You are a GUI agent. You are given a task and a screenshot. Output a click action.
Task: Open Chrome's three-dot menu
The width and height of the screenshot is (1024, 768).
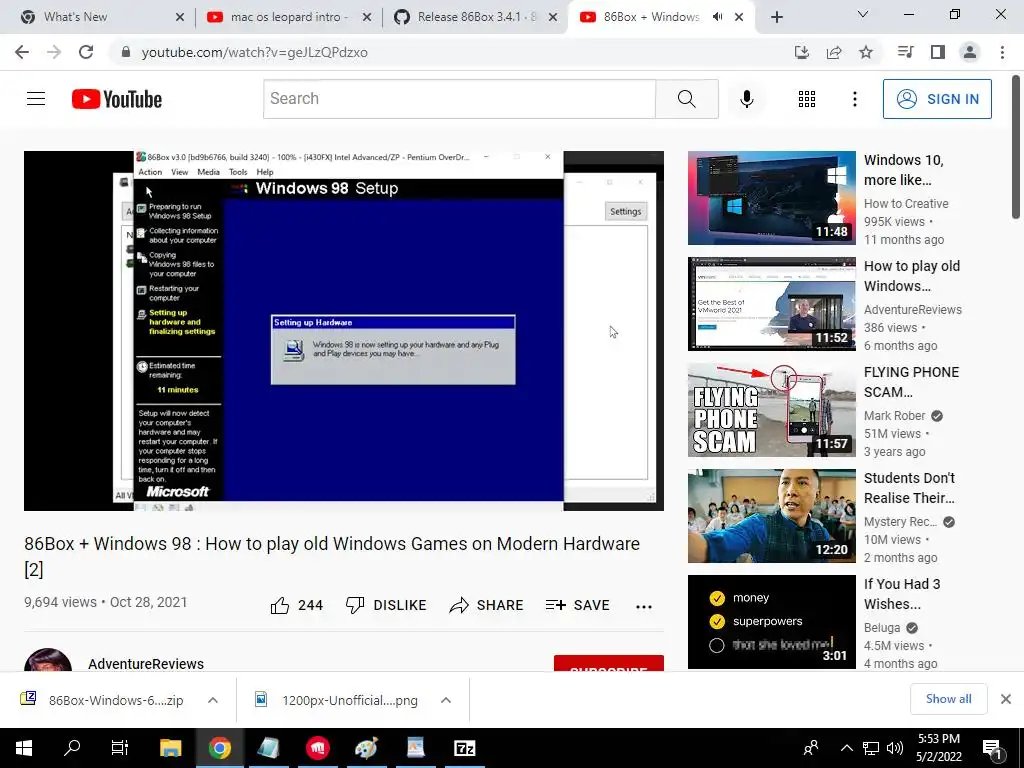coord(1002,52)
